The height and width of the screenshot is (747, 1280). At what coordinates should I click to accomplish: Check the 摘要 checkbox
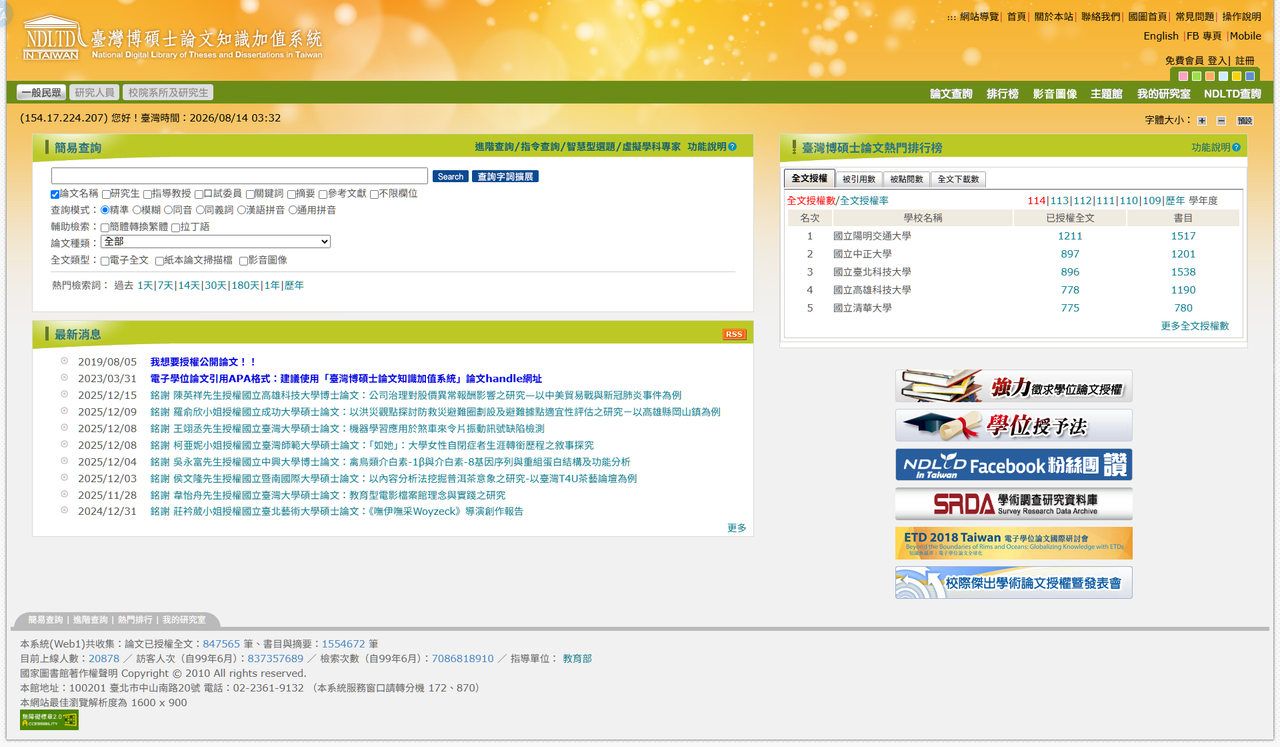point(292,194)
